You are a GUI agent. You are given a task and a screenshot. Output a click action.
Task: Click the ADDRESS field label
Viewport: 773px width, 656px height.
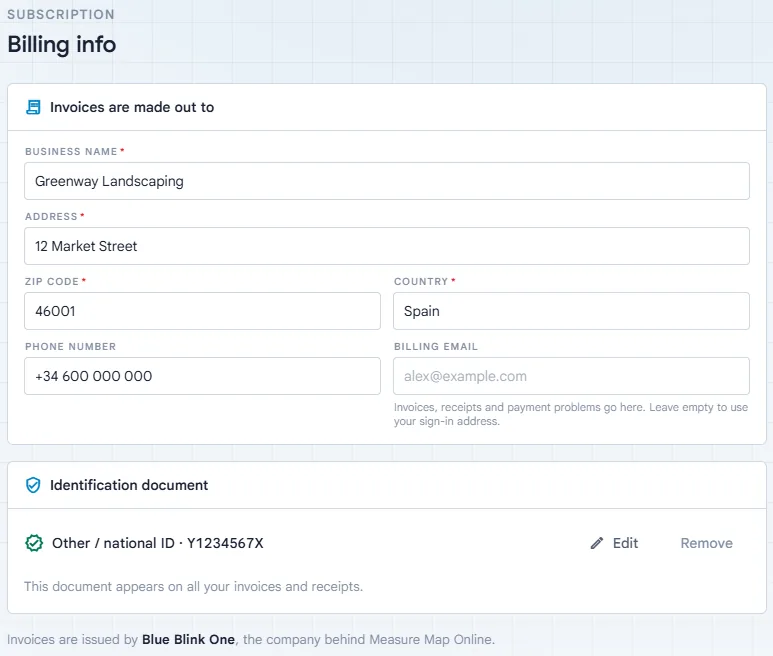pyautogui.click(x=51, y=216)
